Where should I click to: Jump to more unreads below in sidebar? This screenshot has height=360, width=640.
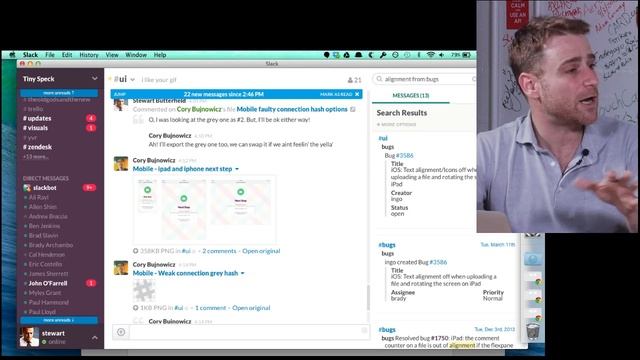pyautogui.click(x=59, y=320)
